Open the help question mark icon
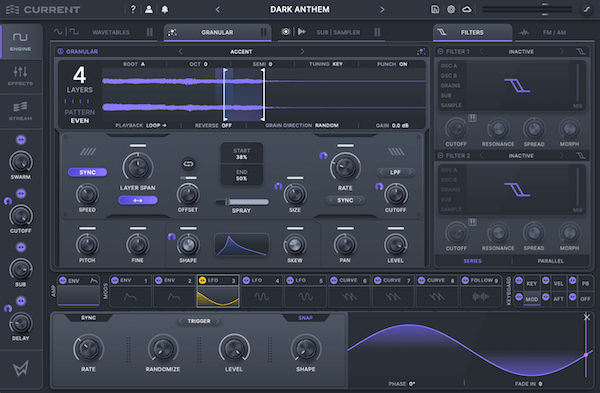 point(133,9)
